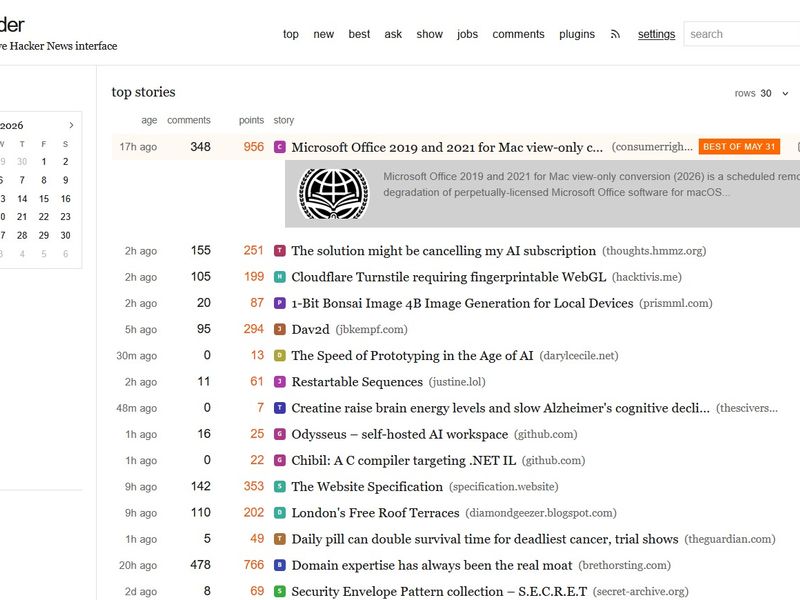
Task: Open the Restartable Sequences story
Action: (x=357, y=382)
